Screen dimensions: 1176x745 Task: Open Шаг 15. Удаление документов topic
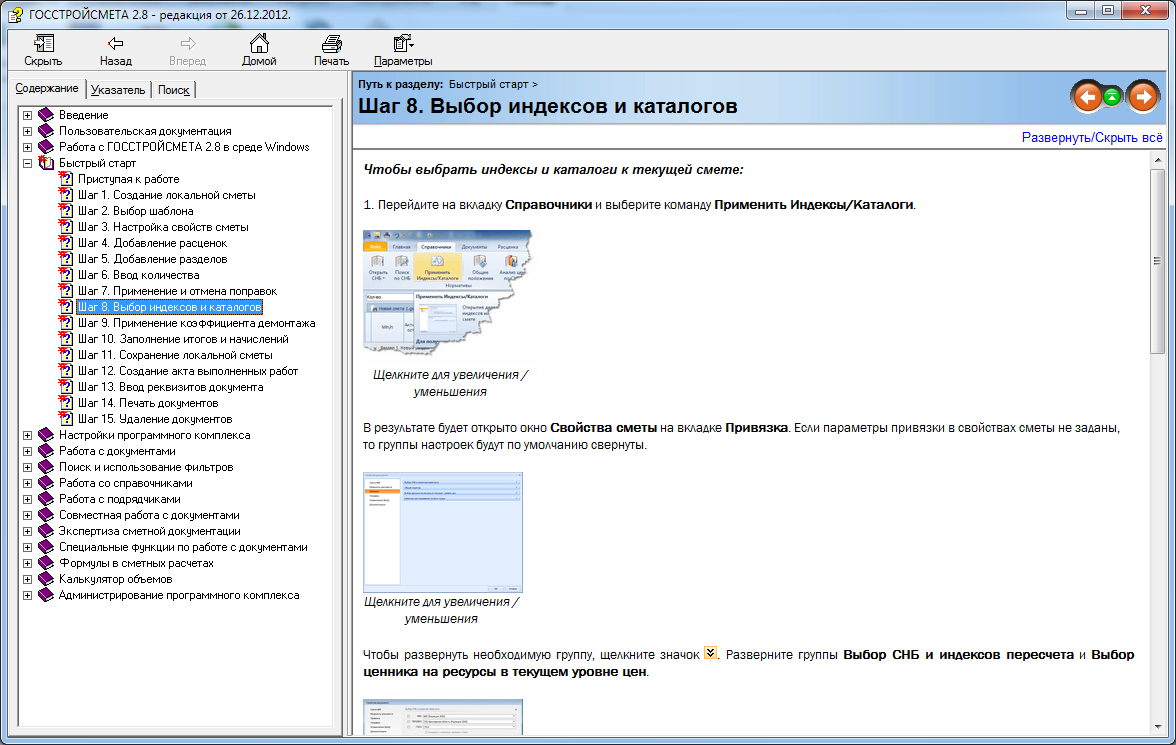click(x=155, y=419)
